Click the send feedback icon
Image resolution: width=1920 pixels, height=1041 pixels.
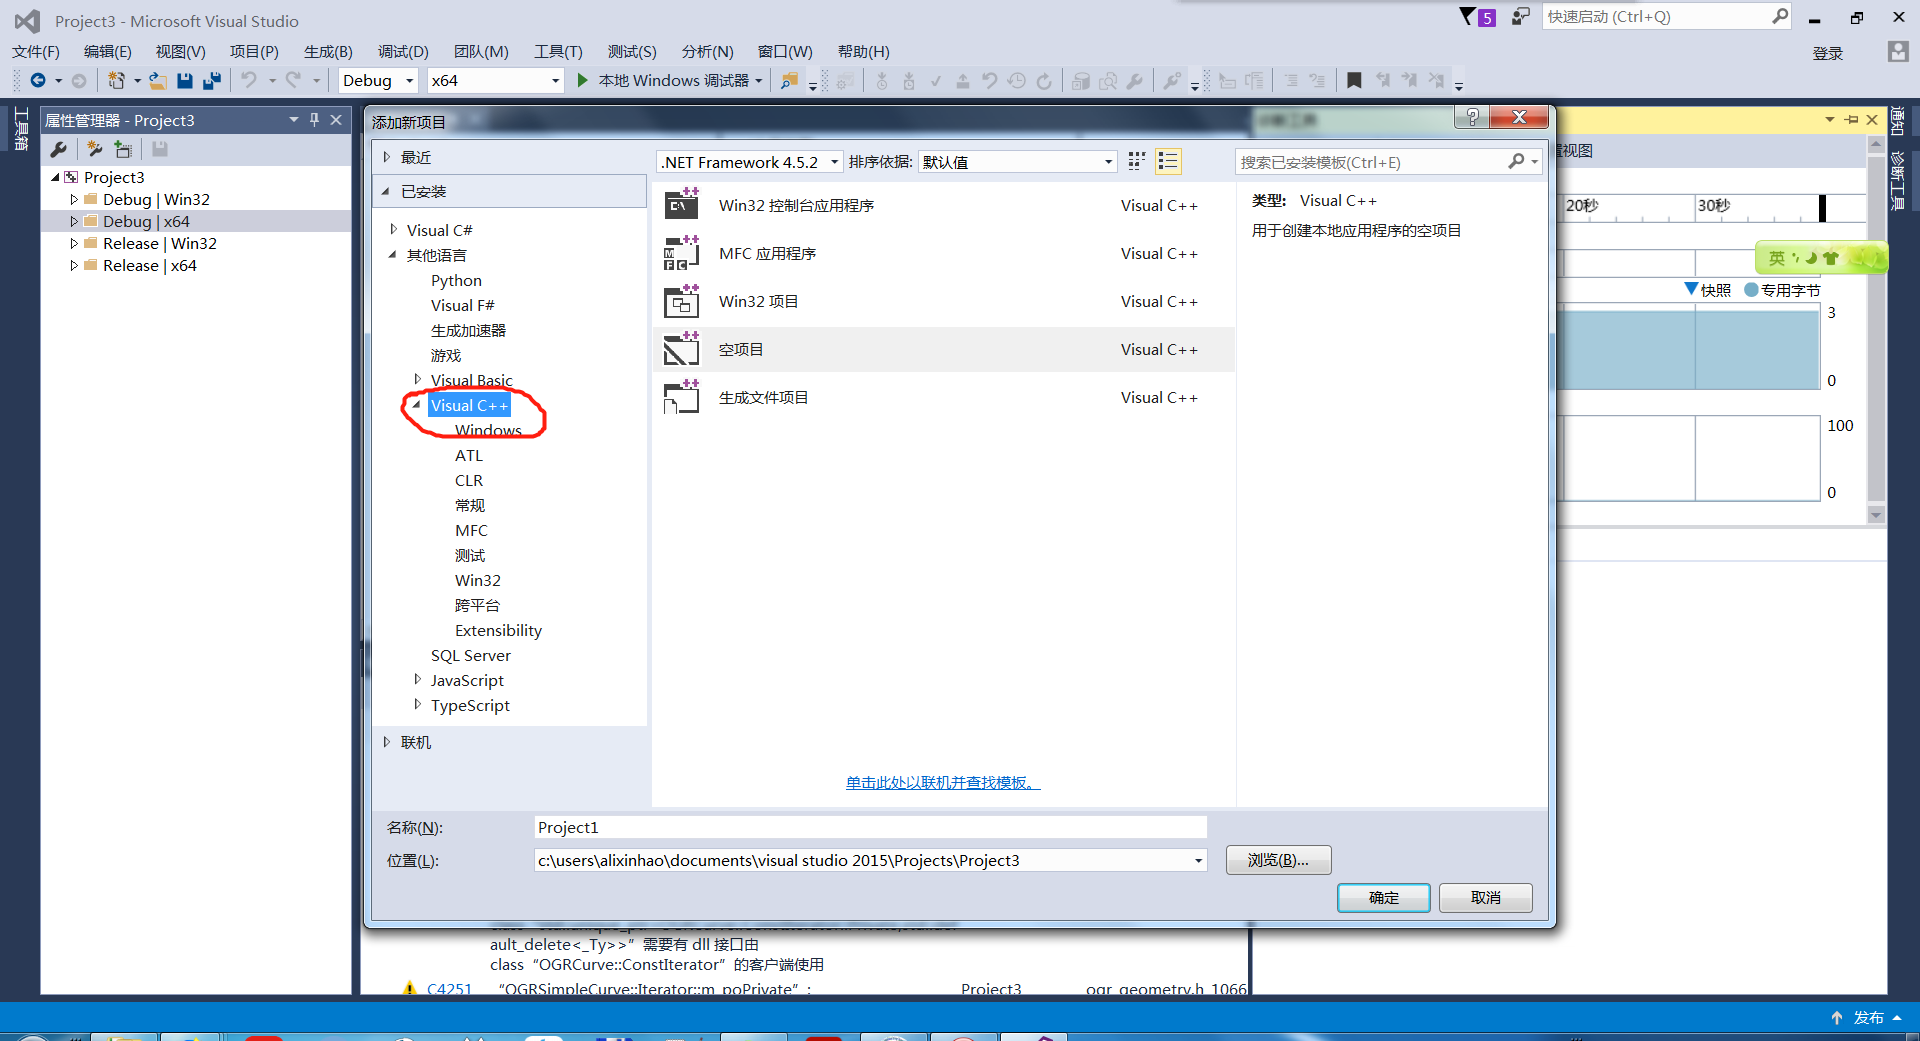tap(1520, 17)
